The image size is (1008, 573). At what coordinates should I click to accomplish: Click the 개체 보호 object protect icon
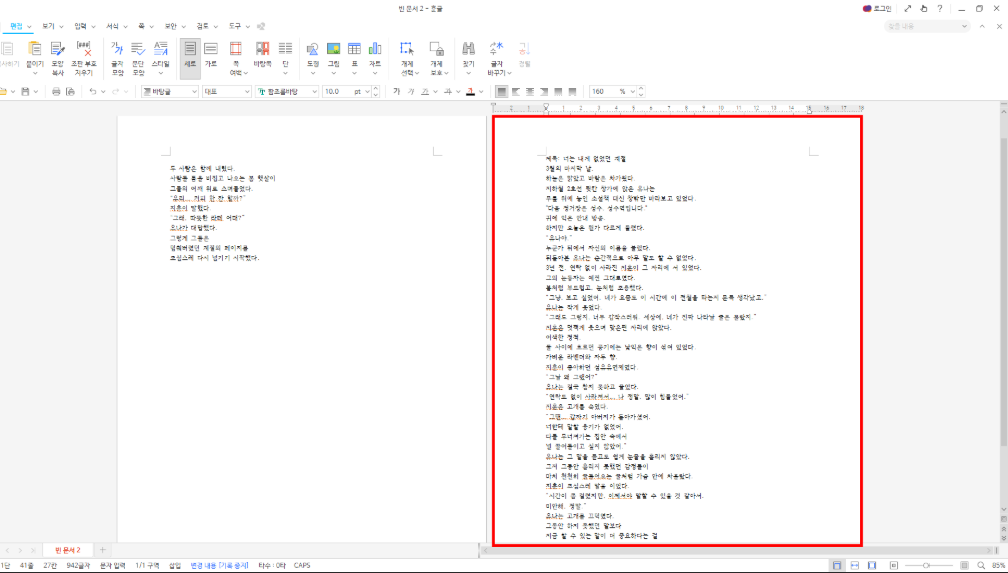pos(436,49)
